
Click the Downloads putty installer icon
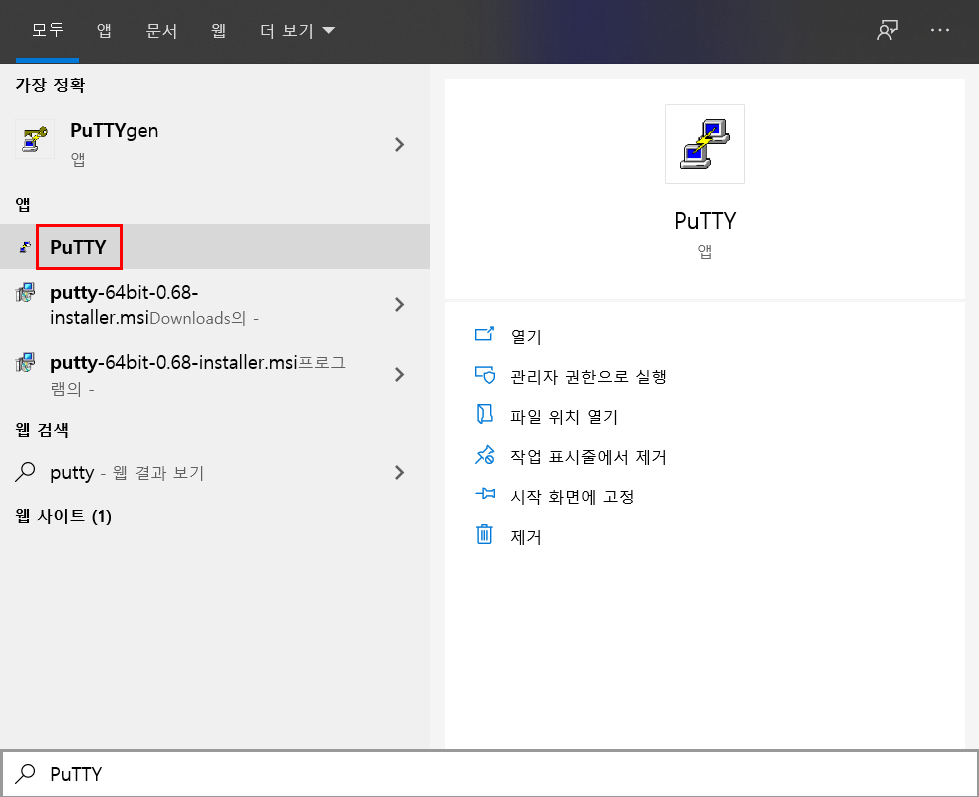[x=25, y=292]
